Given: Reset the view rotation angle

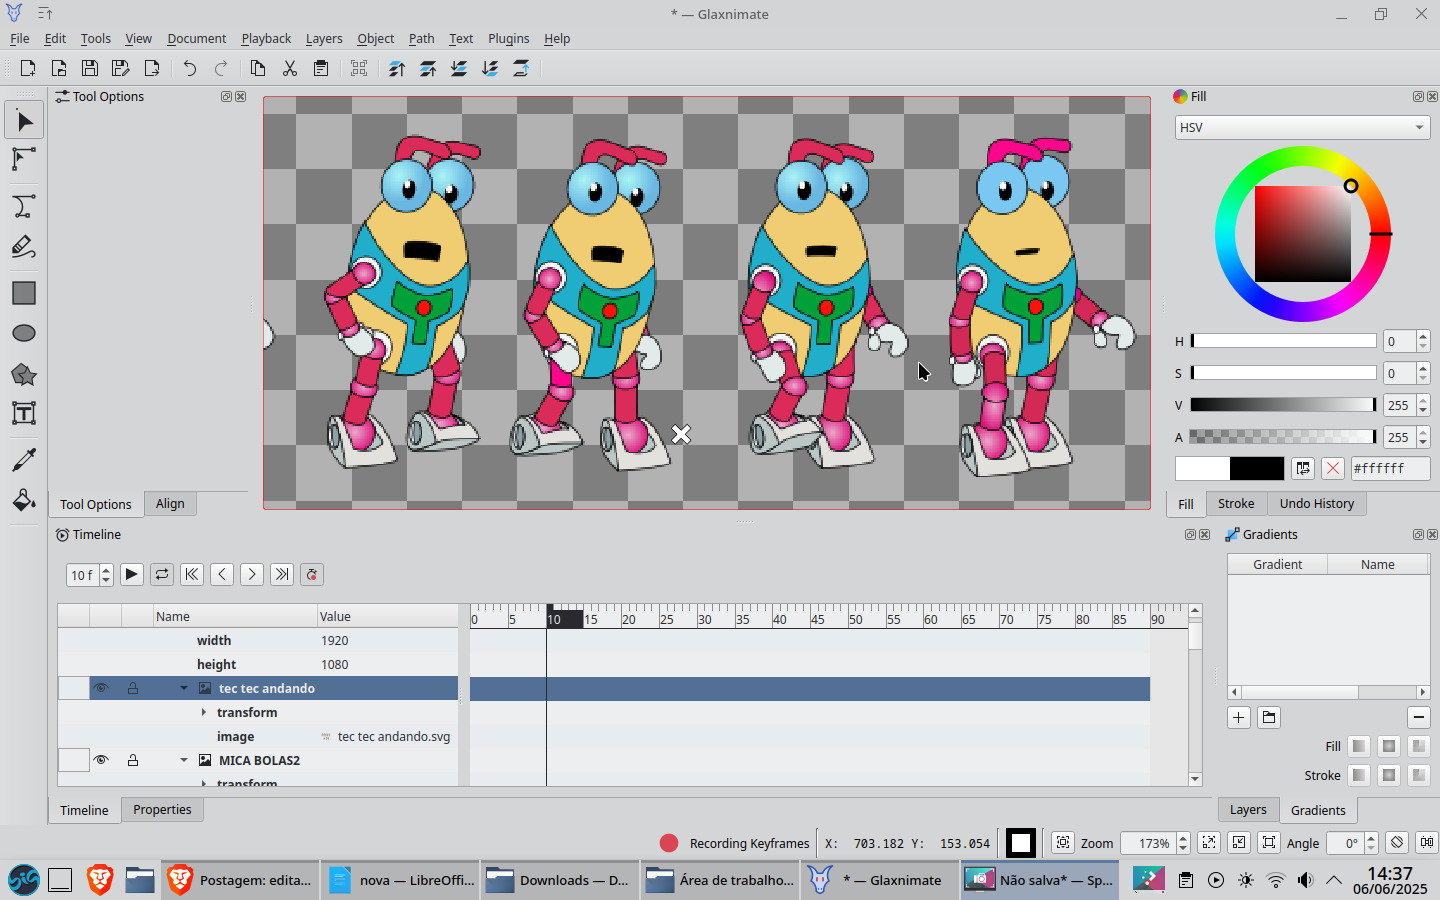Looking at the screenshot, I should point(1398,843).
